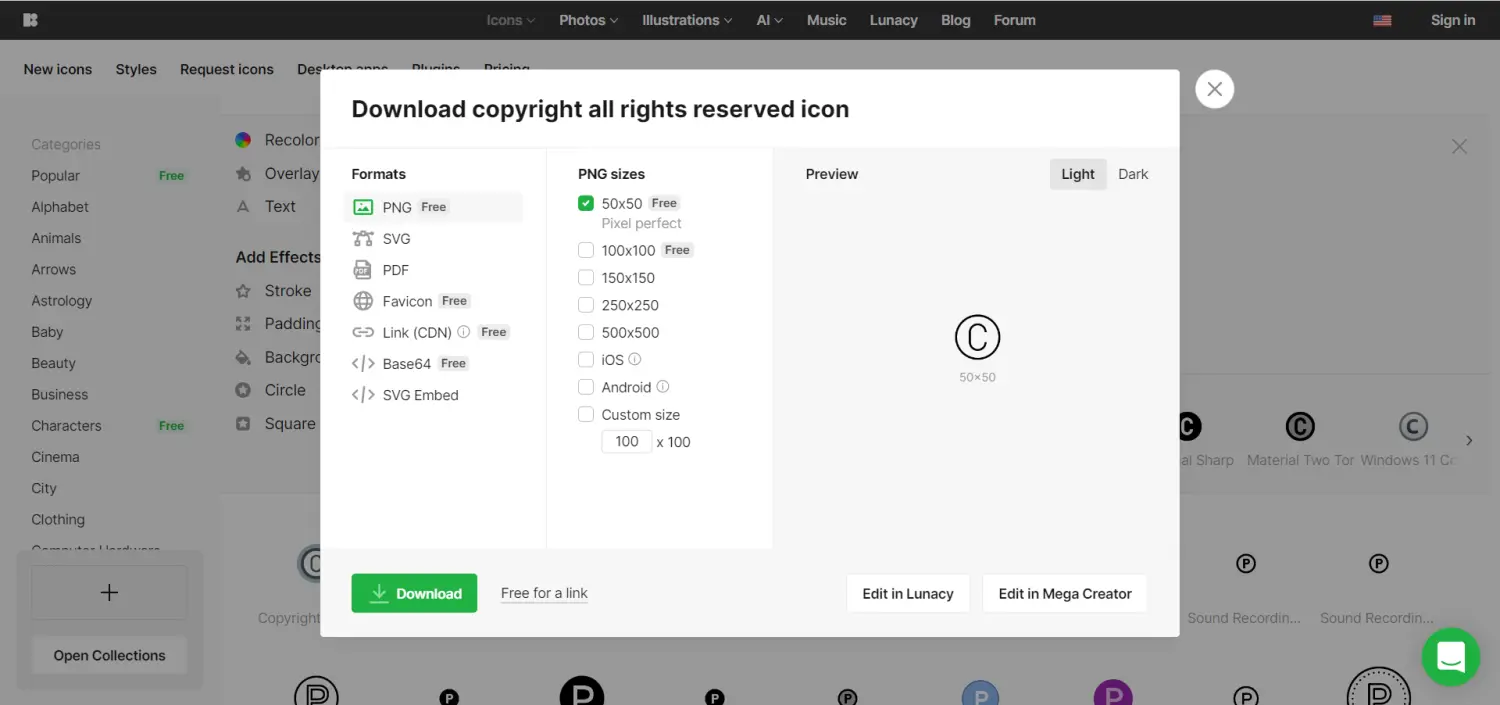Open the New icons tab

coord(58,69)
